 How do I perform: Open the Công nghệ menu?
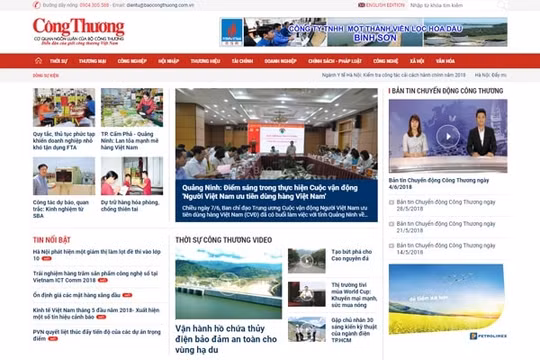click(385, 61)
